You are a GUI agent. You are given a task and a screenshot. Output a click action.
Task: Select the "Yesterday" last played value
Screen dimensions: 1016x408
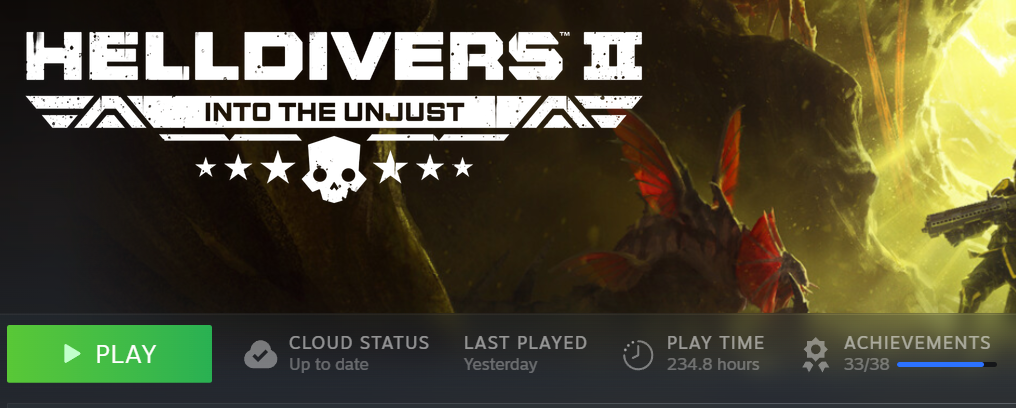pos(500,365)
